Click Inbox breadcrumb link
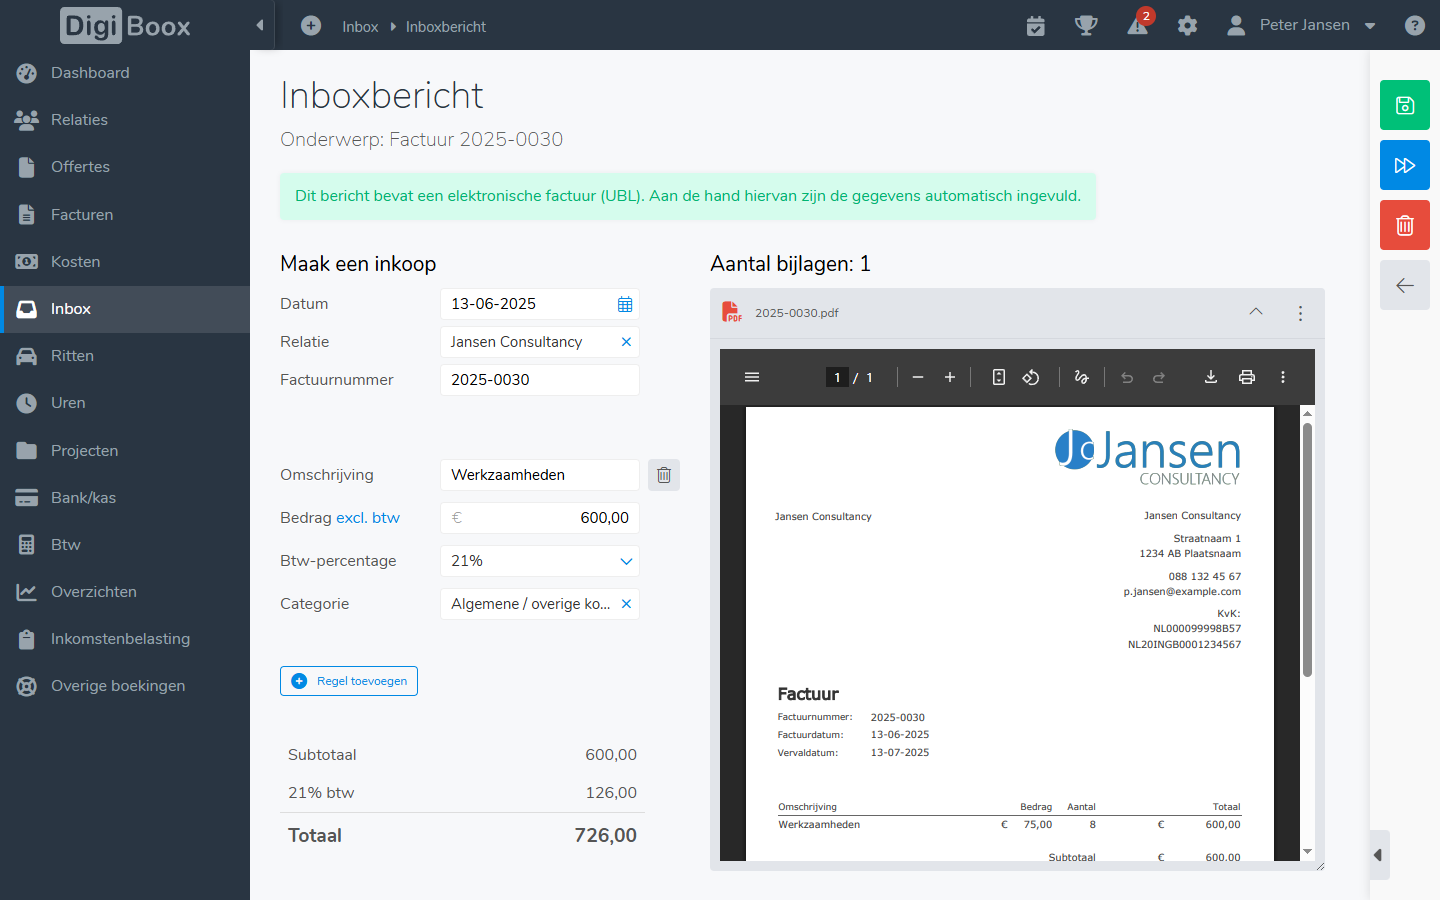The width and height of the screenshot is (1440, 900). point(360,27)
